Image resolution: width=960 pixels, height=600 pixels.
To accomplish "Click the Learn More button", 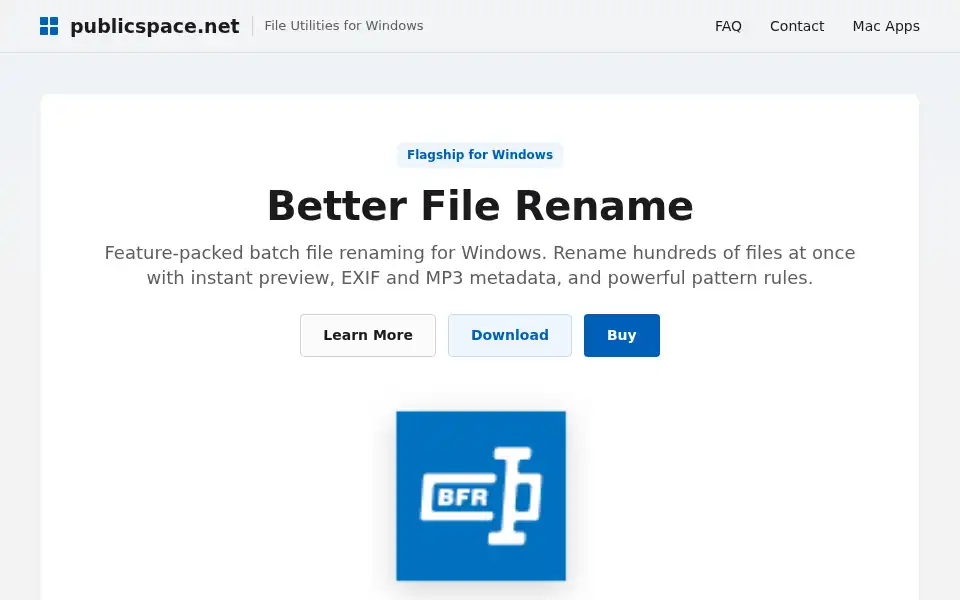I will 368,336.
